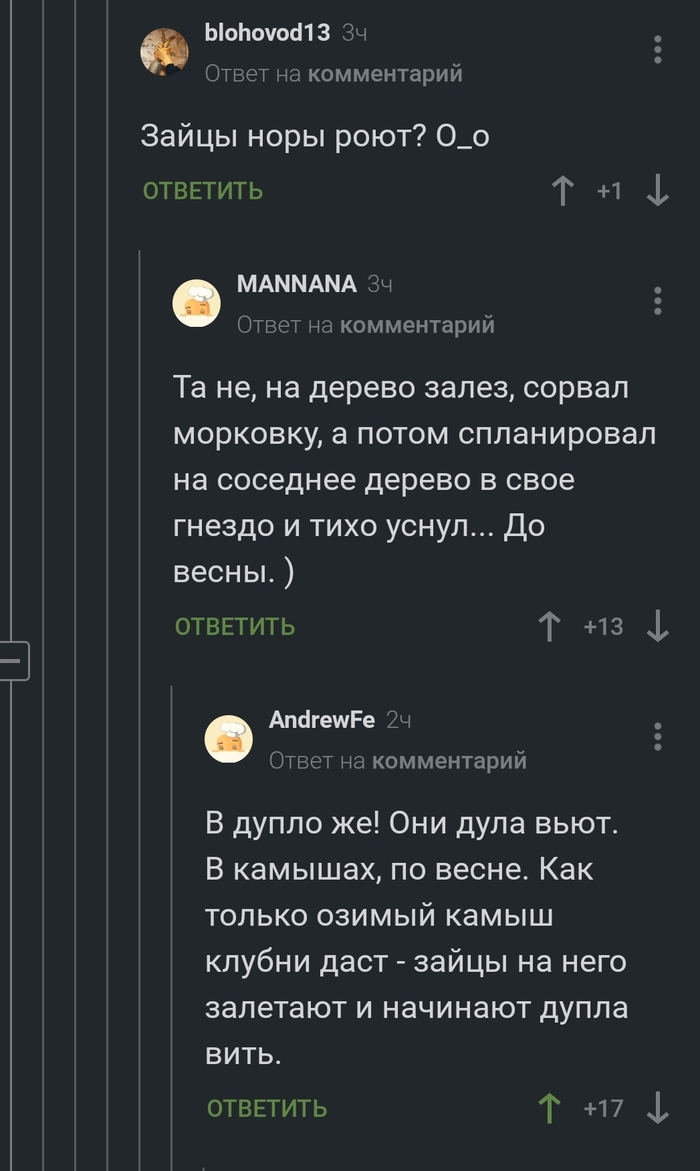Downvote AndrewFe's comment
This screenshot has width=700, height=1171.
point(657,1108)
